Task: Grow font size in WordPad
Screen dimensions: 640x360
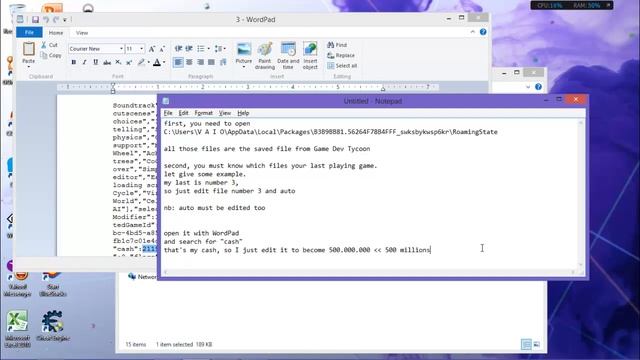Action: pyautogui.click(x=152, y=49)
